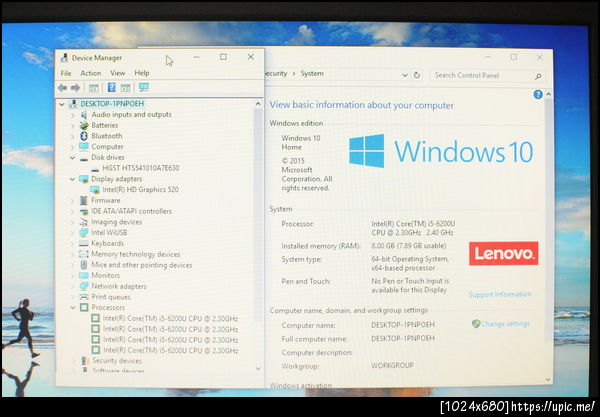Image resolution: width=600 pixels, height=417 pixels.
Task: Select the Batteries category icon
Action: (84, 125)
